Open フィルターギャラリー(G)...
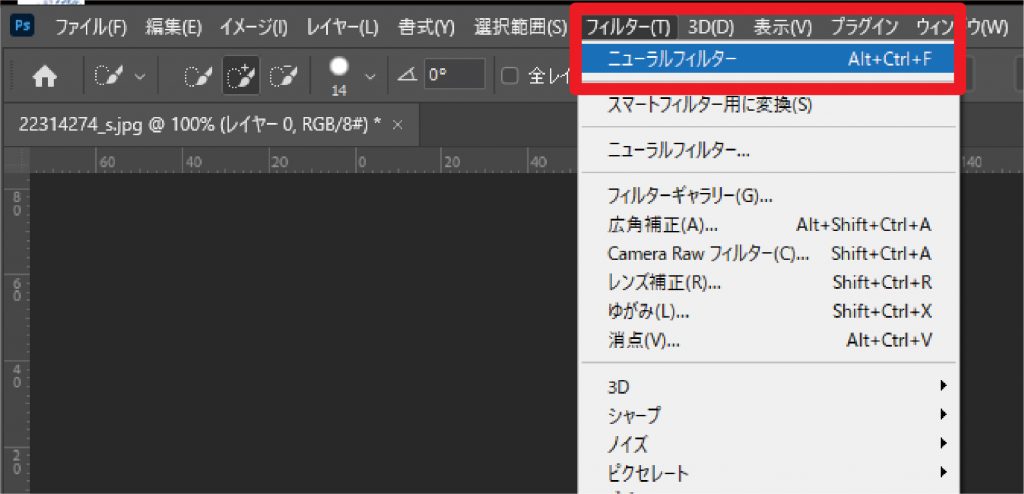The height and width of the screenshot is (494, 1024). [x=769, y=195]
